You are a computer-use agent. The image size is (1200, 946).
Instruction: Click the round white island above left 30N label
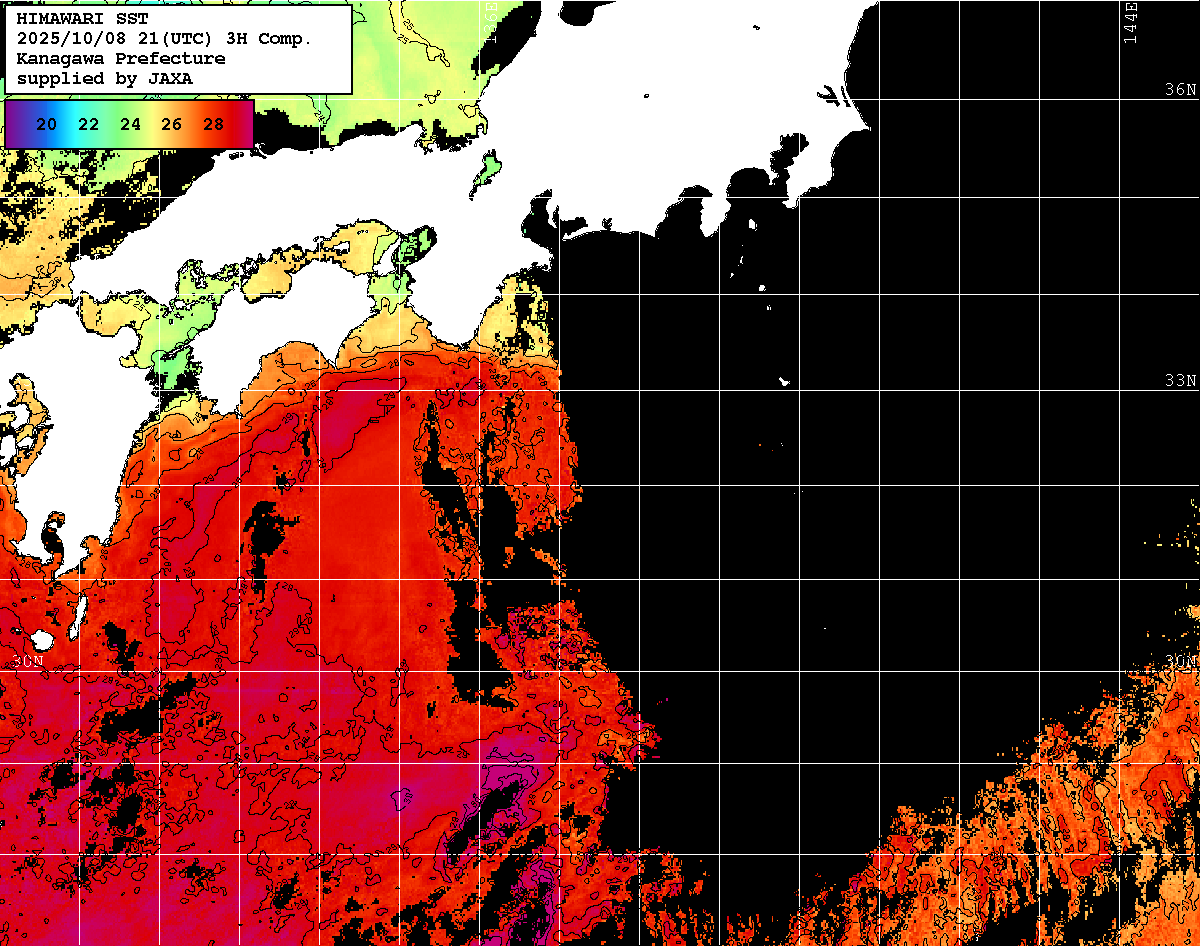[42, 639]
